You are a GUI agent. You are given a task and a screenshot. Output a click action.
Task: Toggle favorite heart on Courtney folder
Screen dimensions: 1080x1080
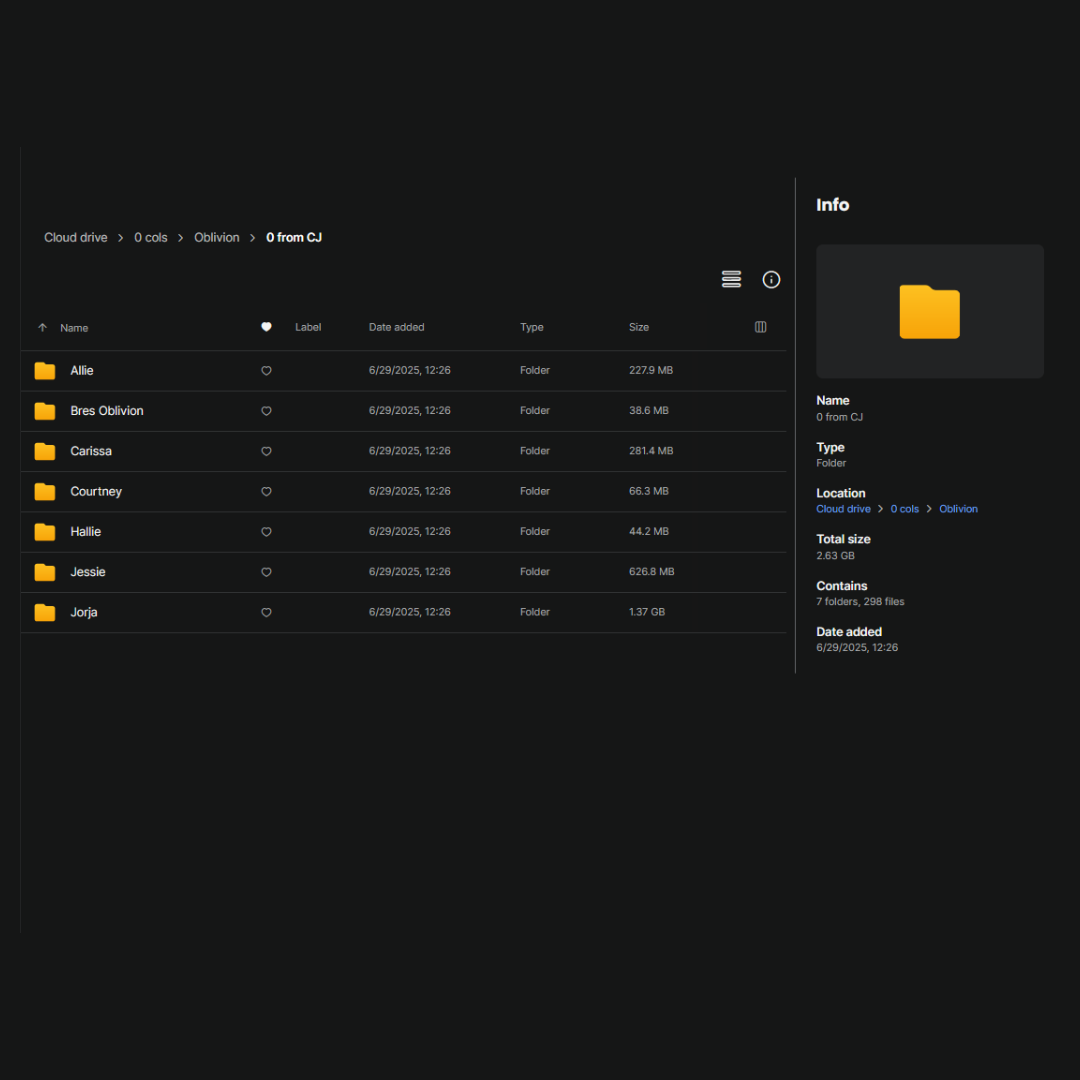(266, 492)
